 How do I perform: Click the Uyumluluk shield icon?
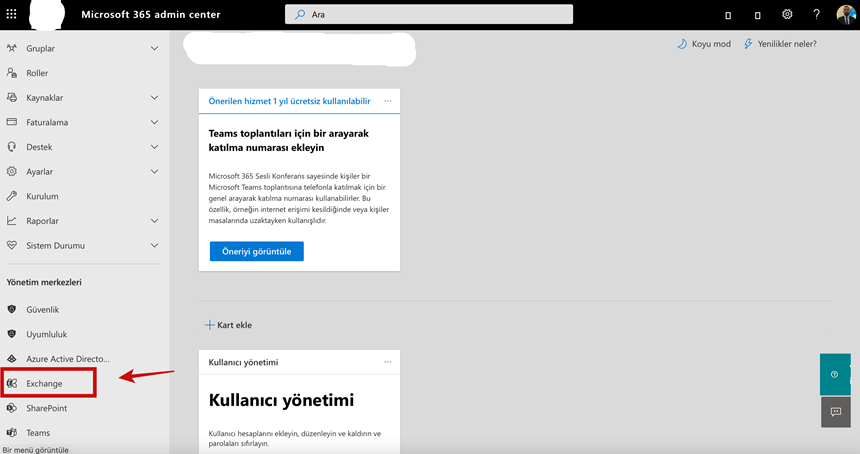tap(12, 334)
